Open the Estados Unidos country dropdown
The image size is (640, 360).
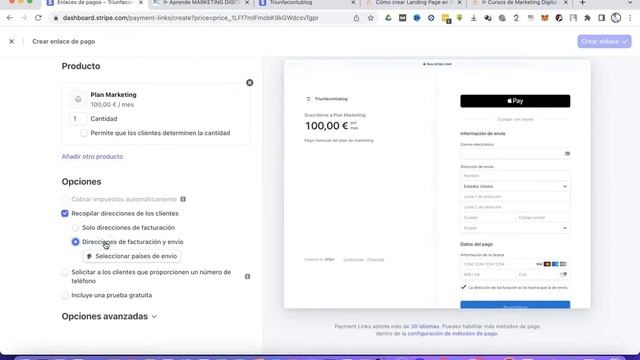coord(515,186)
